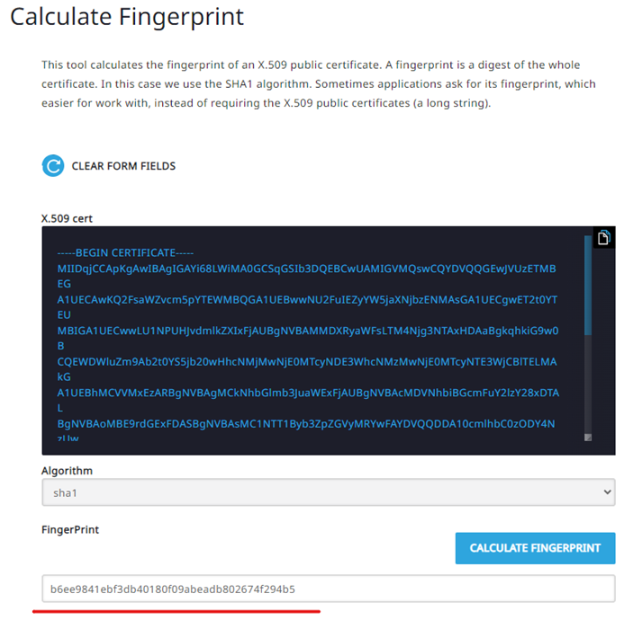
Task: Click the line starting with A1UECAwKQ2Fs
Action: (307, 300)
